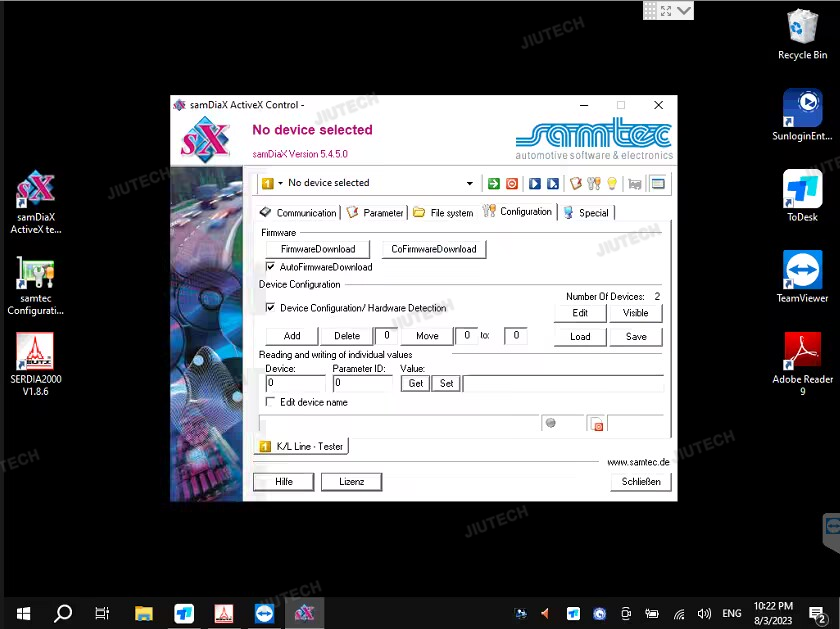Click the taskbar search magnifier
This screenshot has height=629, width=840.
(x=63, y=613)
